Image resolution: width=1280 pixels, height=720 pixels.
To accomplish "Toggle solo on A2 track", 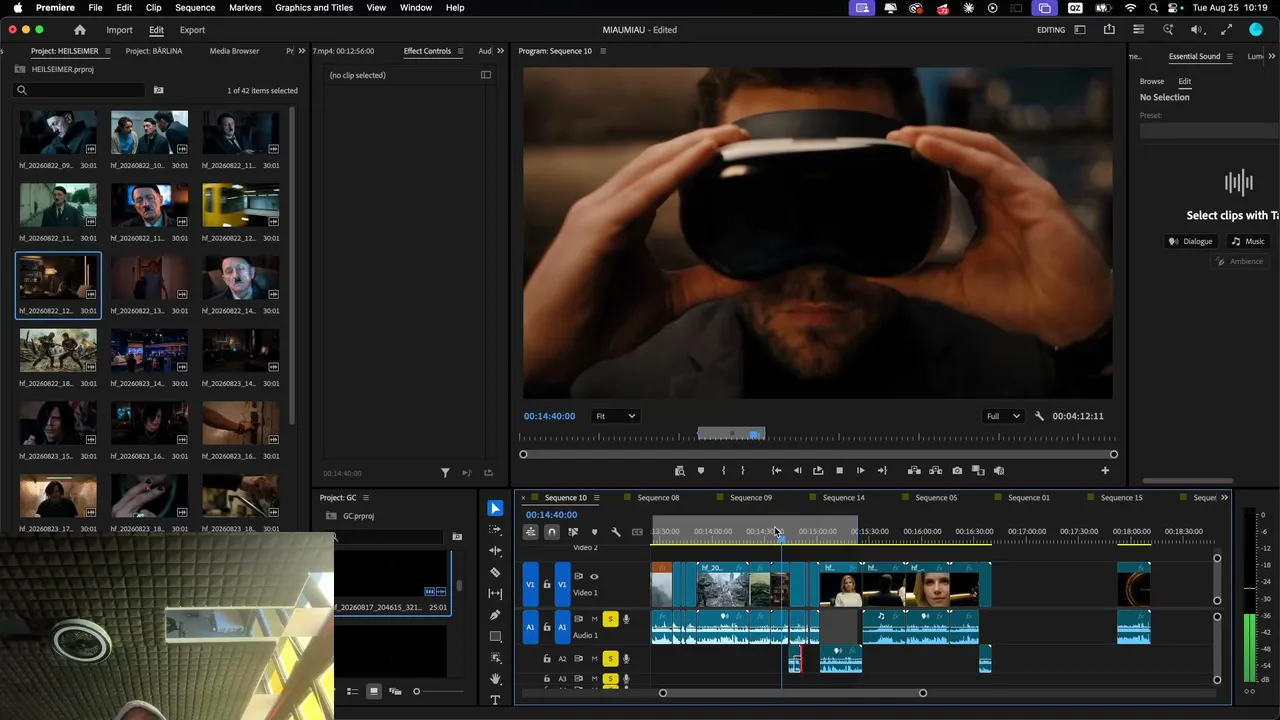I will 610,659.
